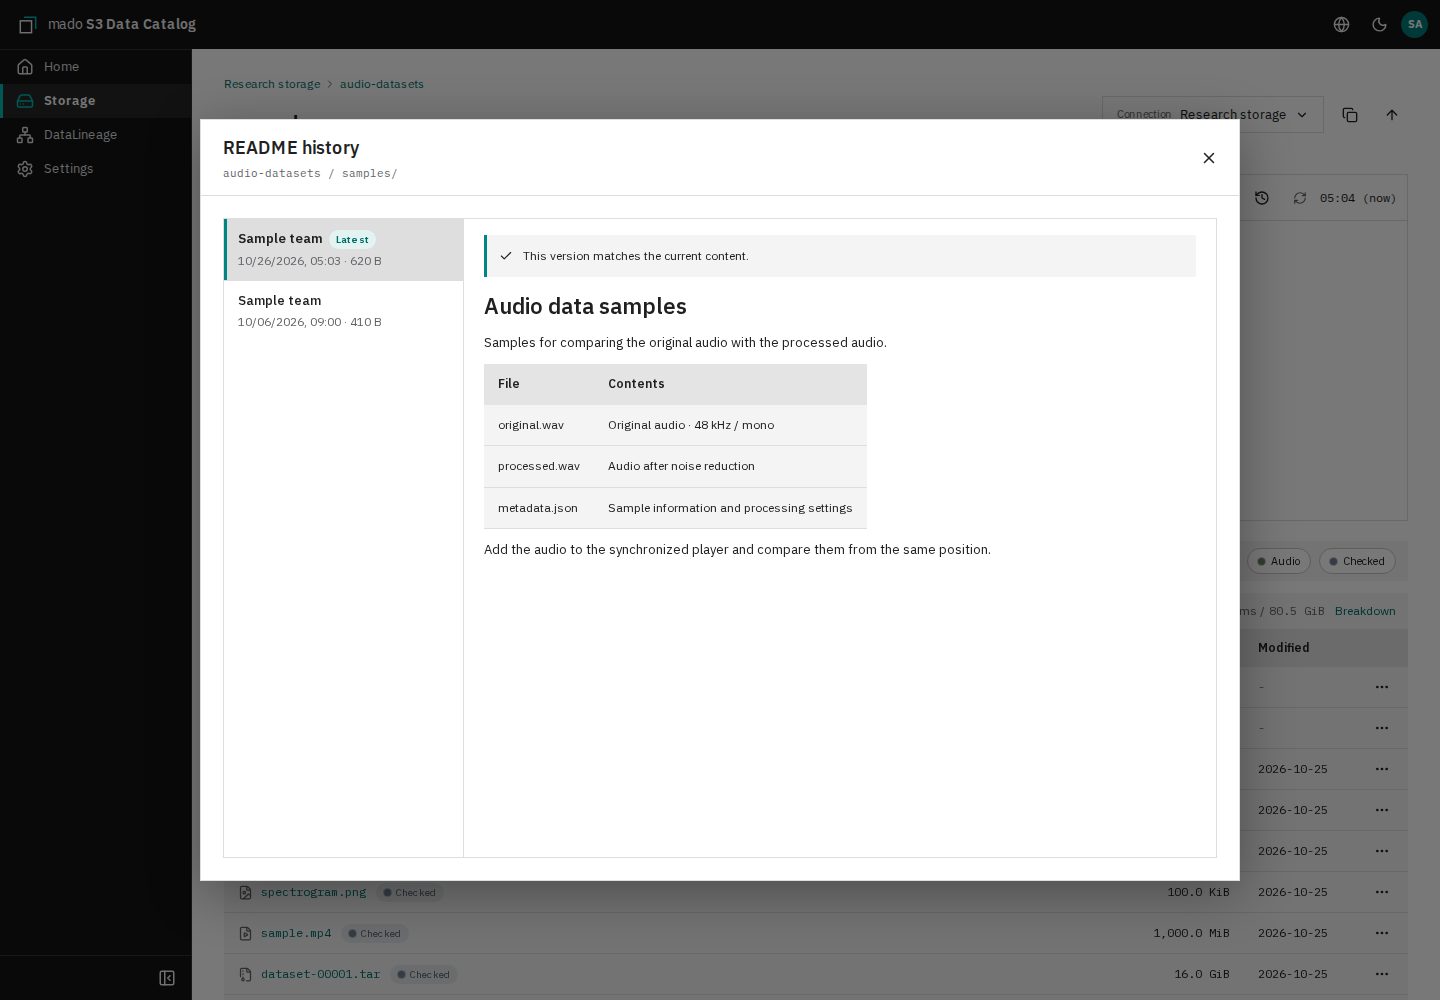Collapse the sidebar panel
The image size is (1440, 1000).
tap(167, 978)
